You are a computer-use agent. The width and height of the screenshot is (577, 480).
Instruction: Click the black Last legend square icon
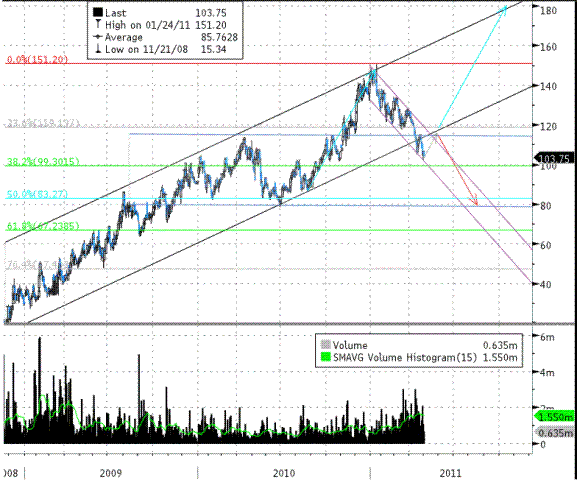98,13
